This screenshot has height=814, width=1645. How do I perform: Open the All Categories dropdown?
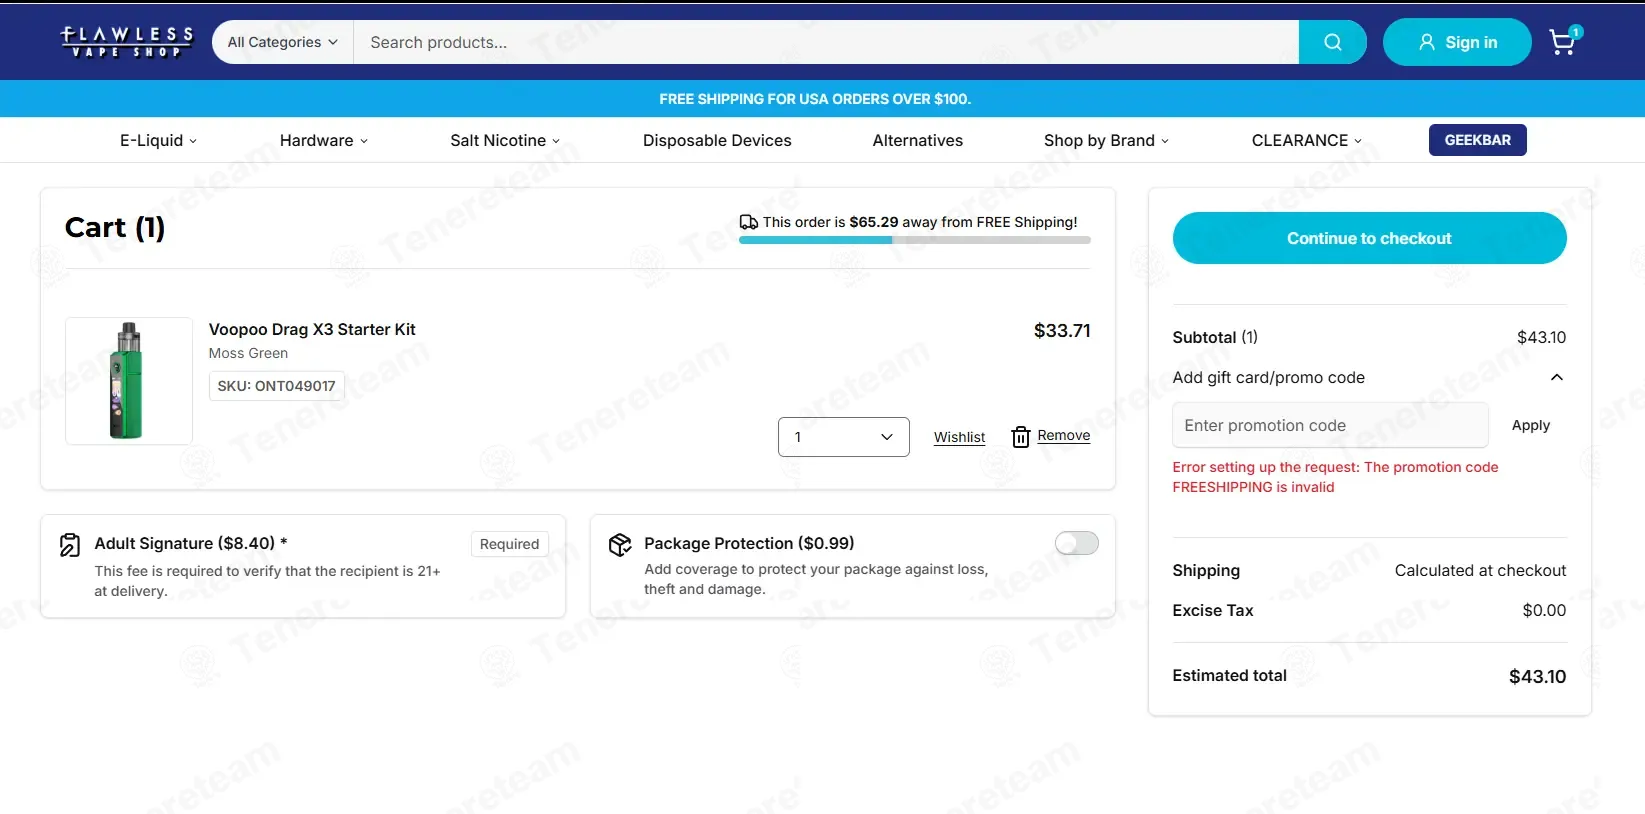point(283,42)
